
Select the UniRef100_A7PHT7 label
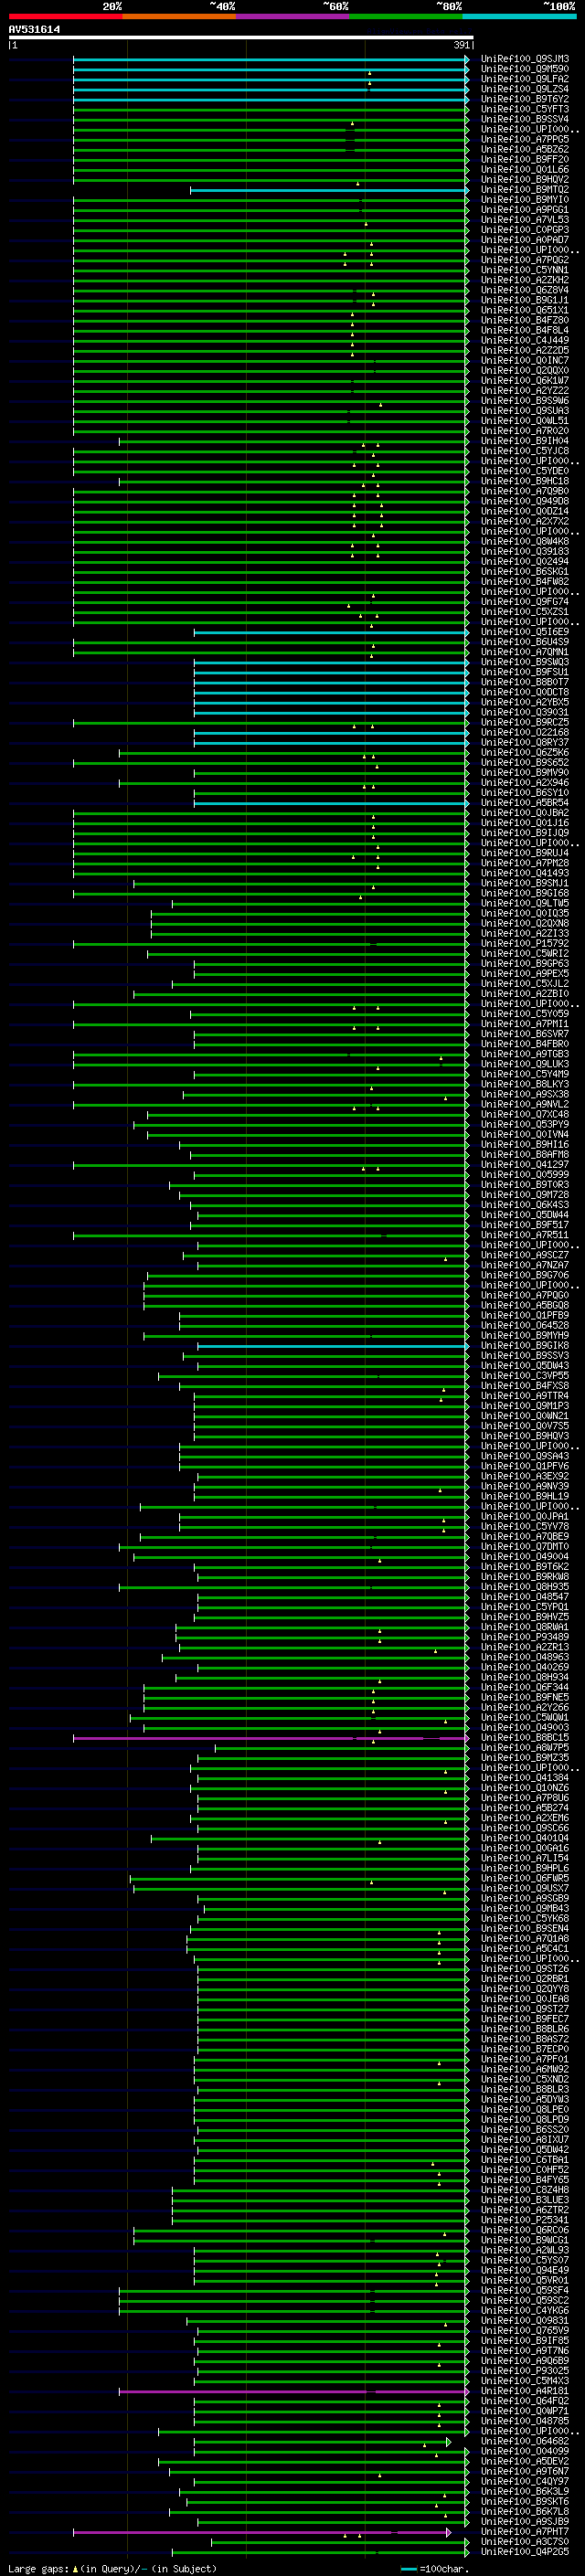pyautogui.click(x=525, y=2531)
